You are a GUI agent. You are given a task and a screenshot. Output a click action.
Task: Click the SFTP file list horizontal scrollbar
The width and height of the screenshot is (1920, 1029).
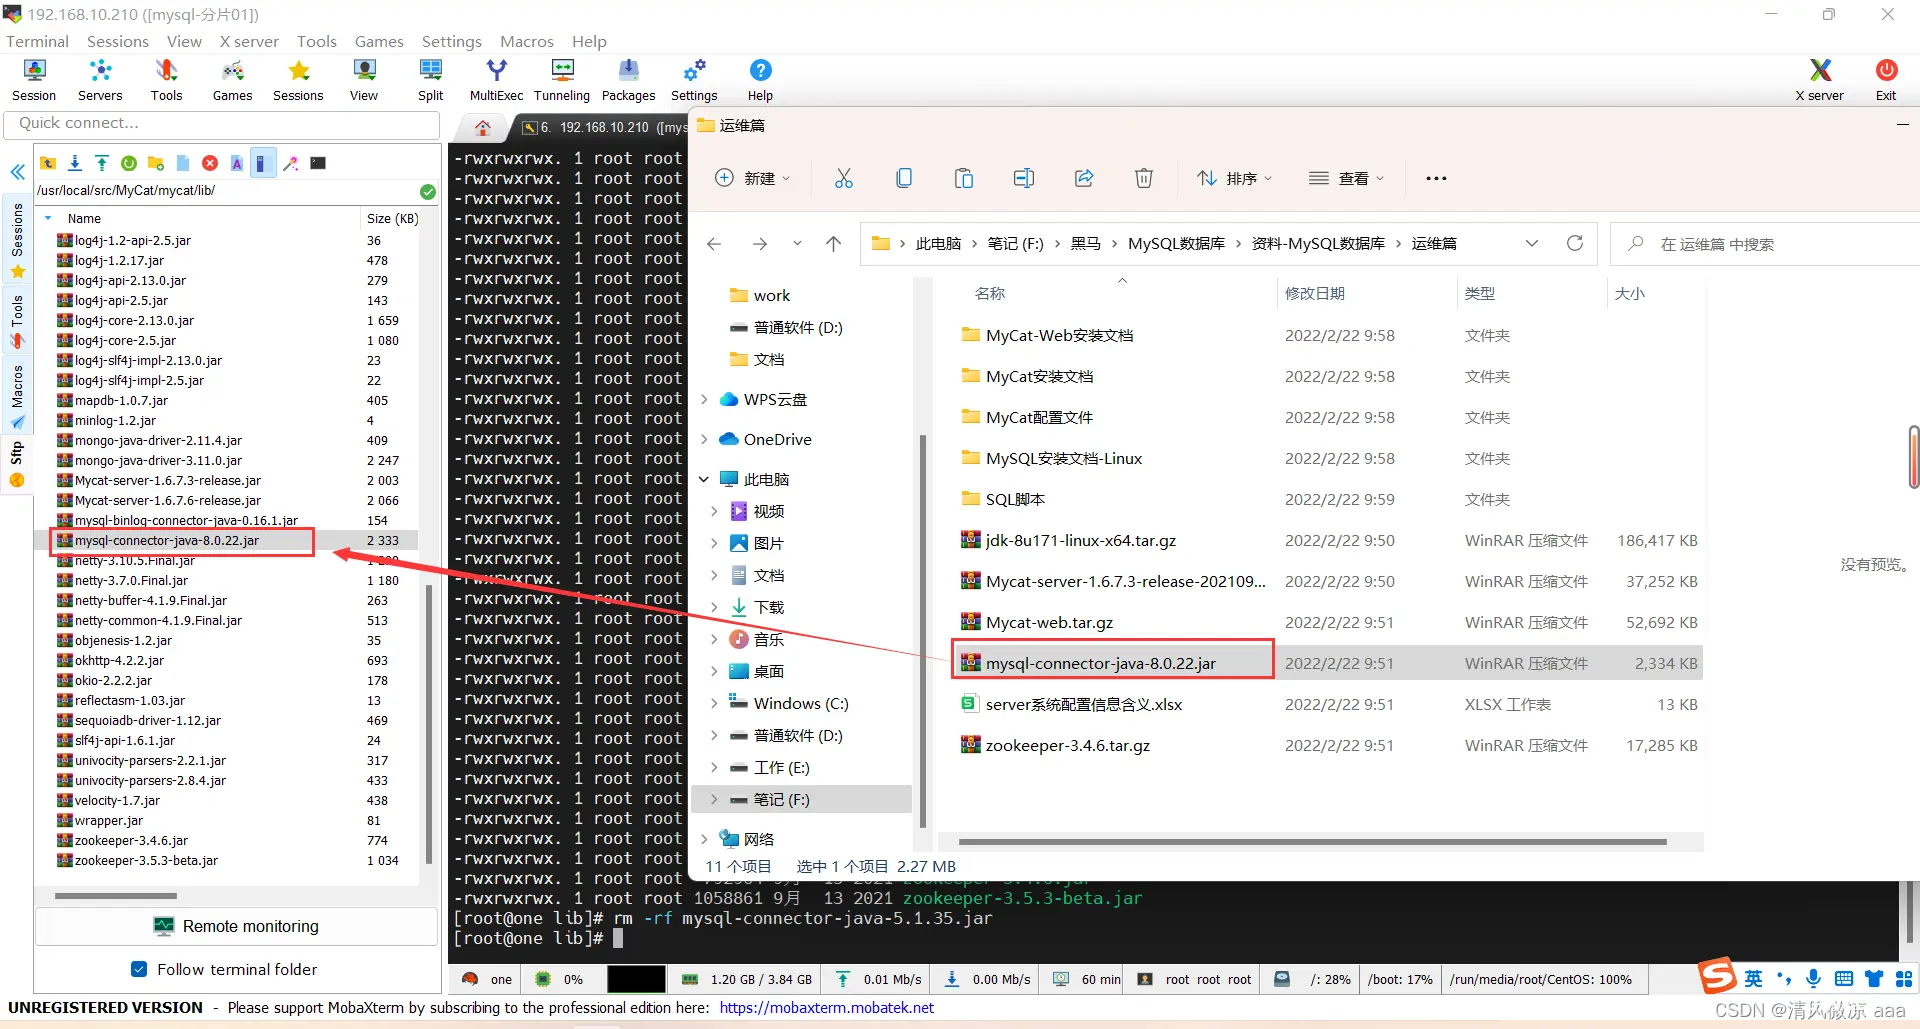pos(116,895)
